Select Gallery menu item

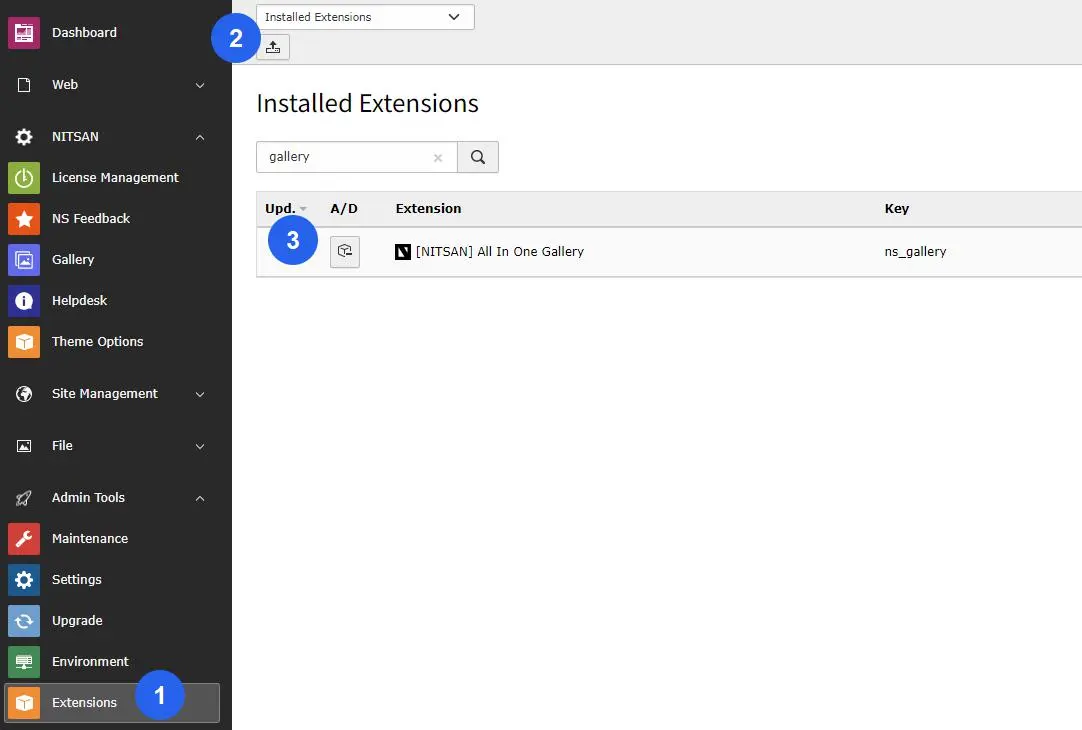pyautogui.click(x=73, y=259)
